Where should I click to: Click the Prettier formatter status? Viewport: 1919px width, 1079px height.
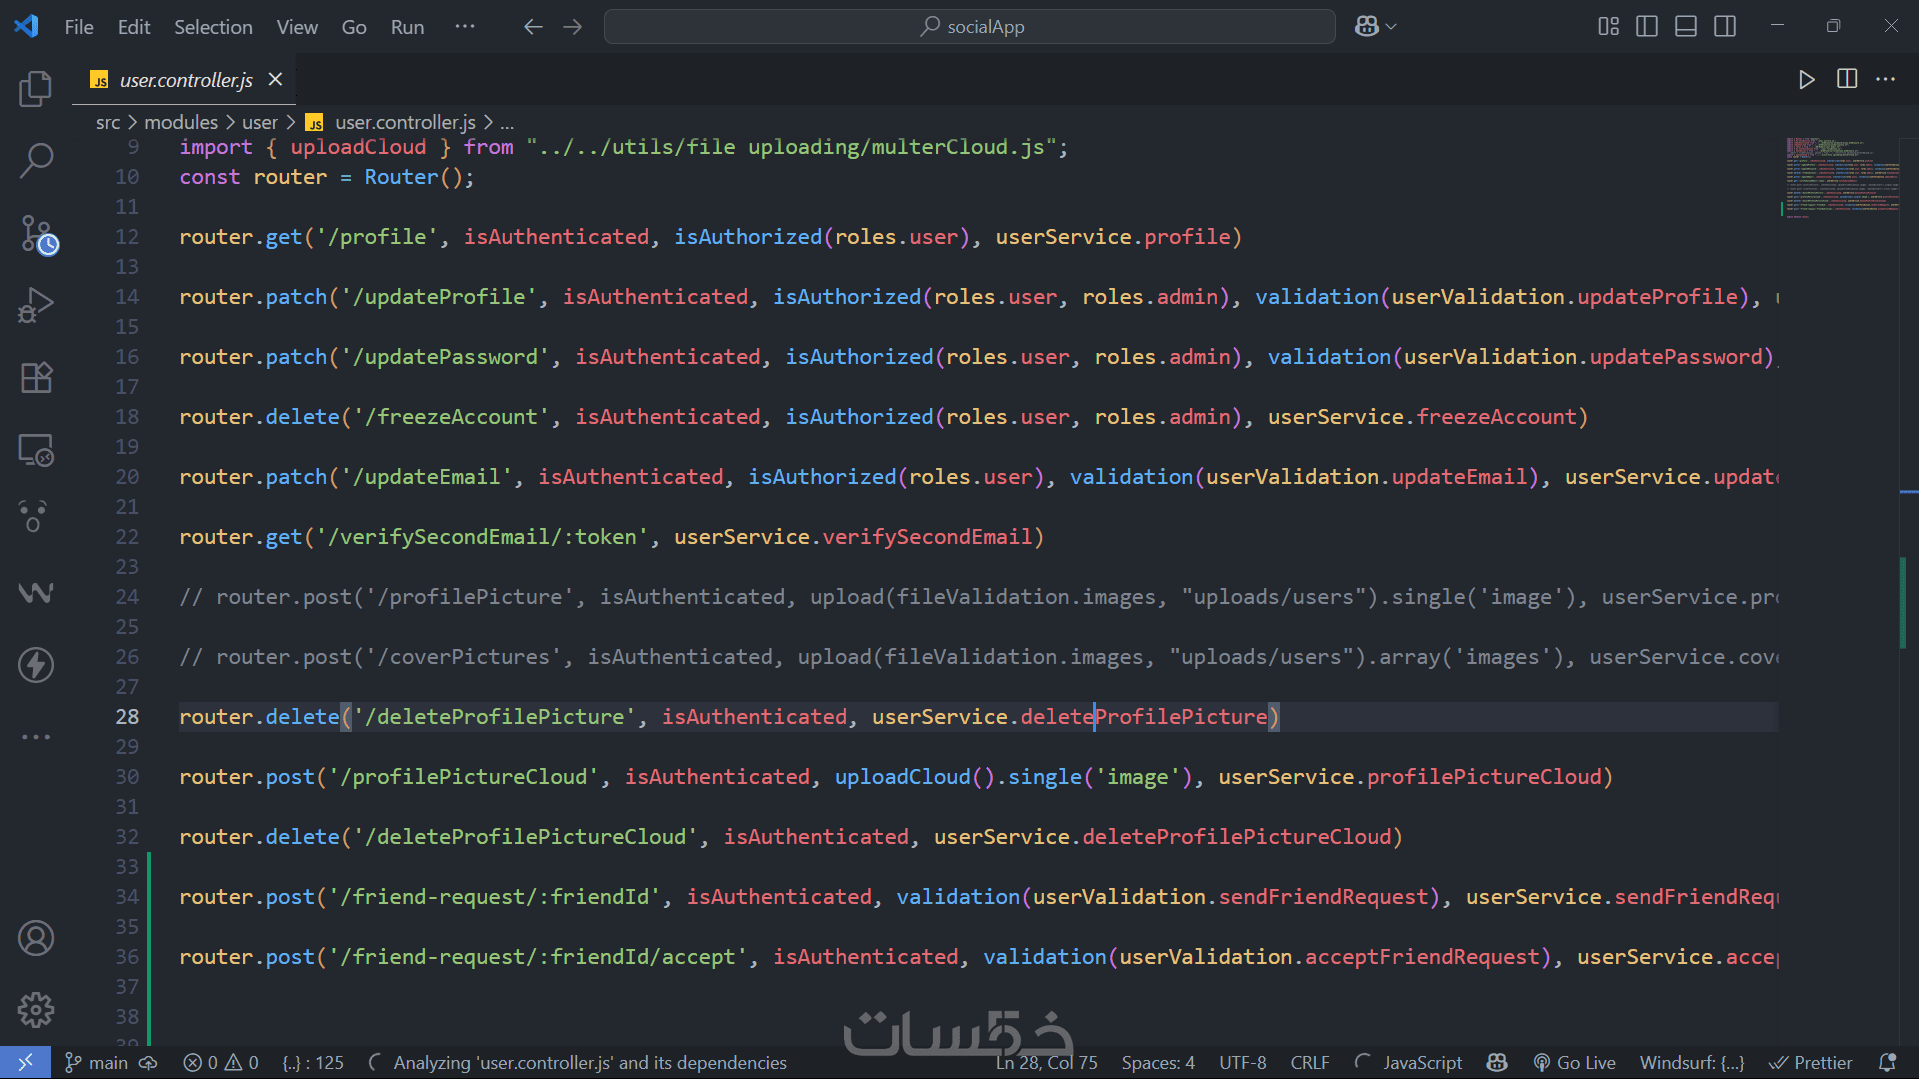pos(1811,1062)
